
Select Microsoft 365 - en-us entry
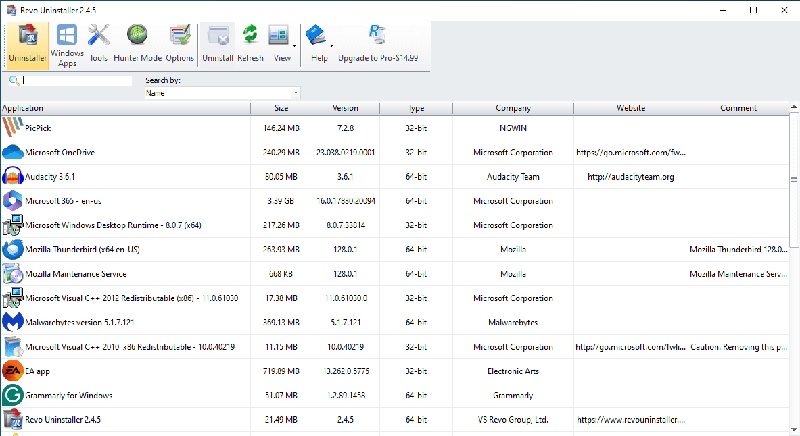click(63, 201)
